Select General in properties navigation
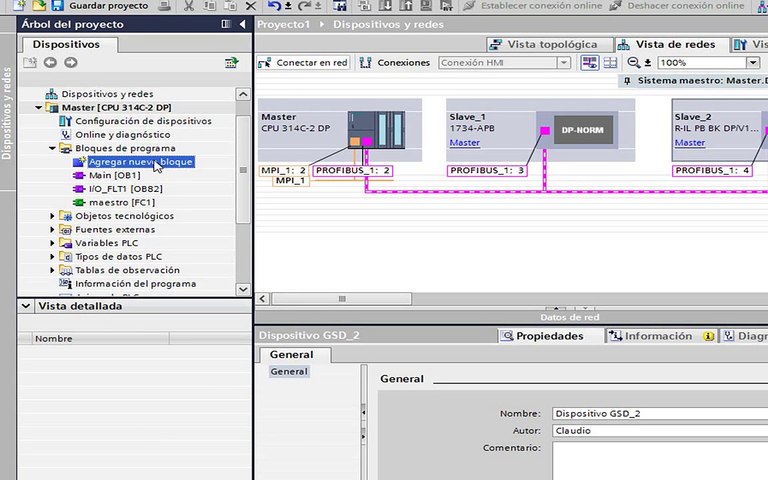768x480 pixels. (x=289, y=371)
